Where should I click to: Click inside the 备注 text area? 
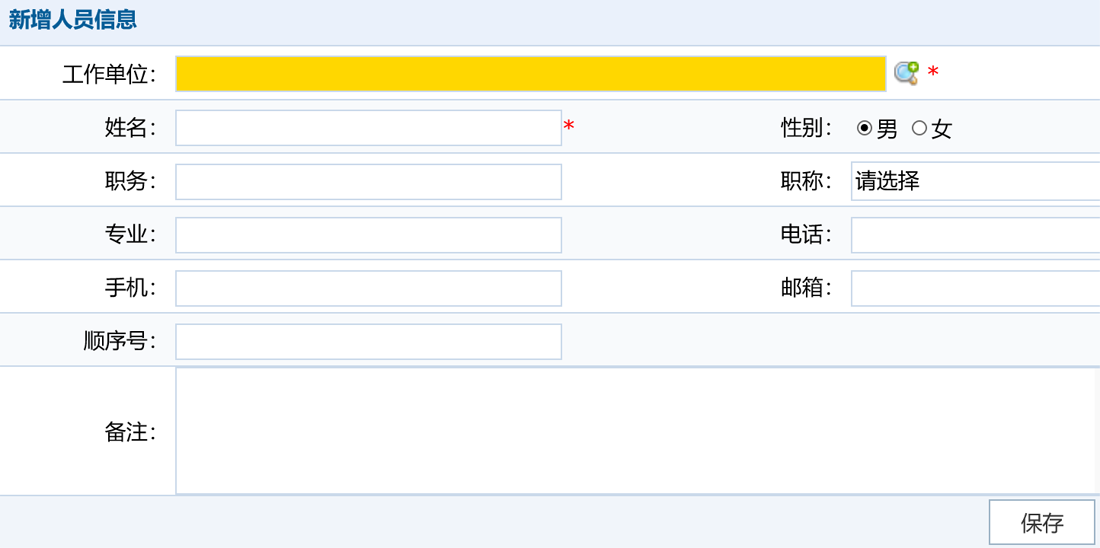[636, 431]
